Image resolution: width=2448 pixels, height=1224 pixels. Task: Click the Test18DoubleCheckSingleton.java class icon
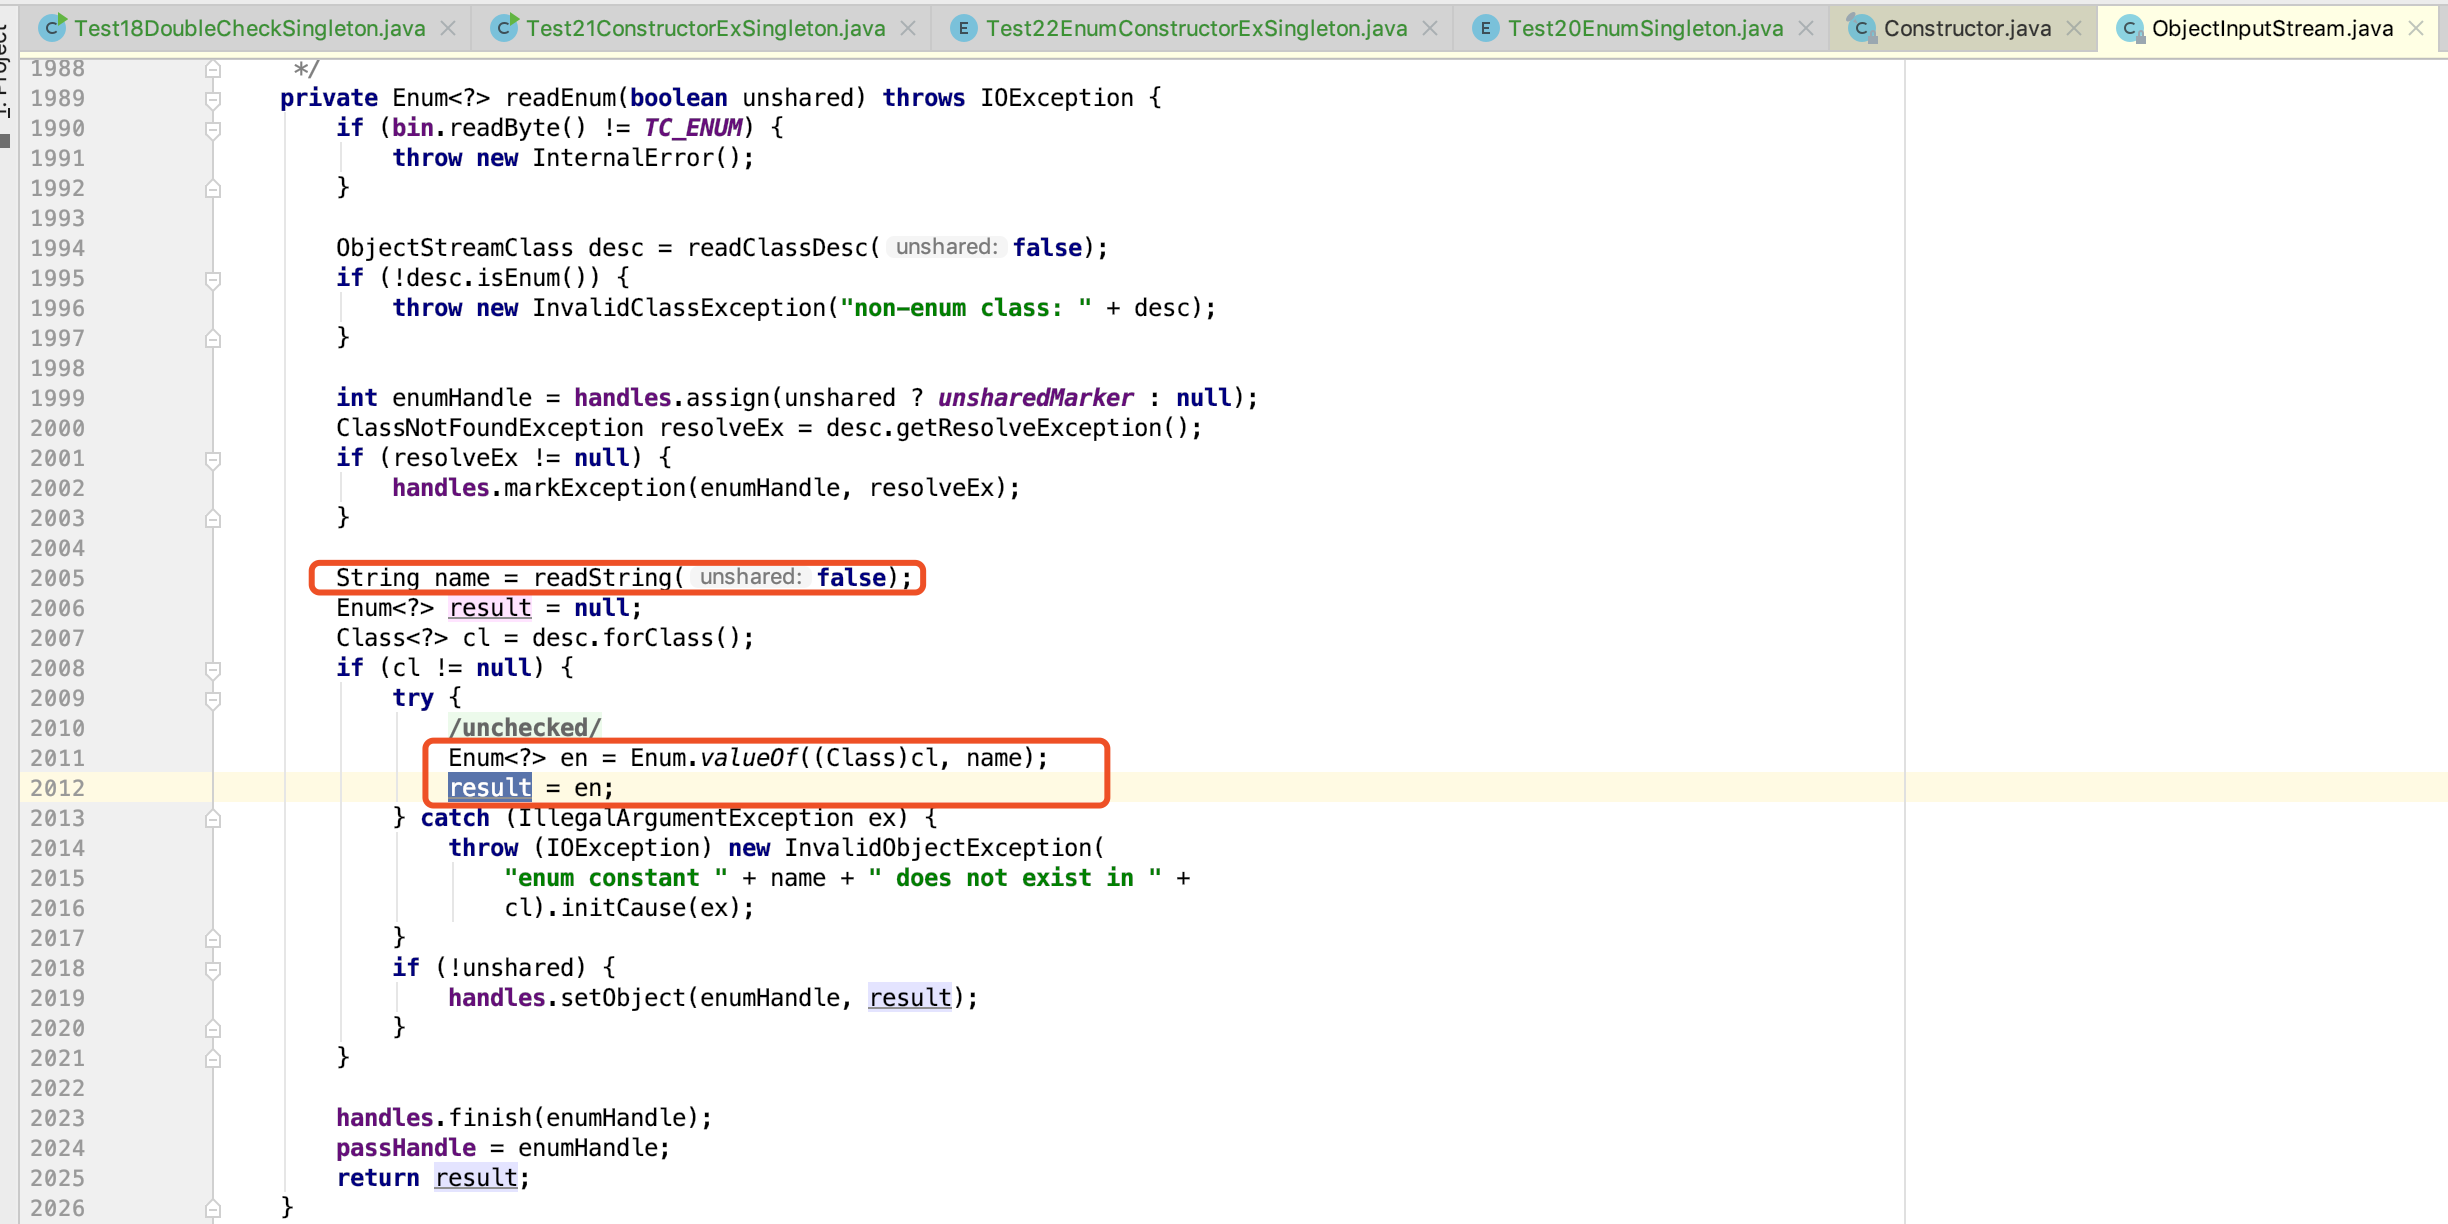[x=52, y=28]
